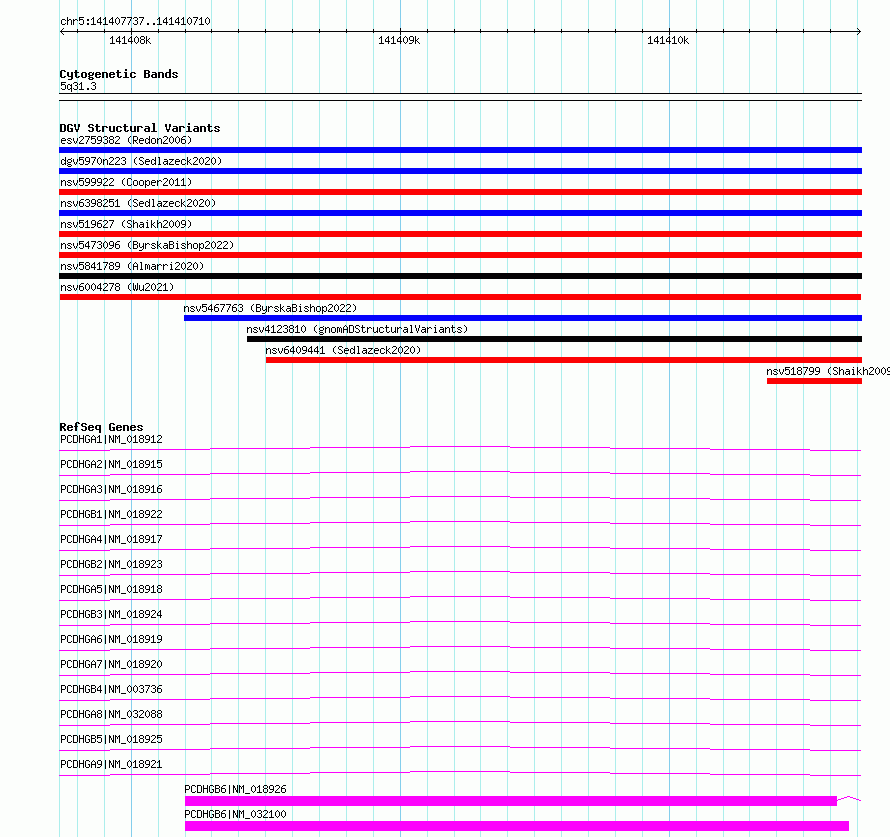Image resolution: width=890 pixels, height=837 pixels.
Task: Click the PCDHGA9 thin intron line
Action: (460, 773)
